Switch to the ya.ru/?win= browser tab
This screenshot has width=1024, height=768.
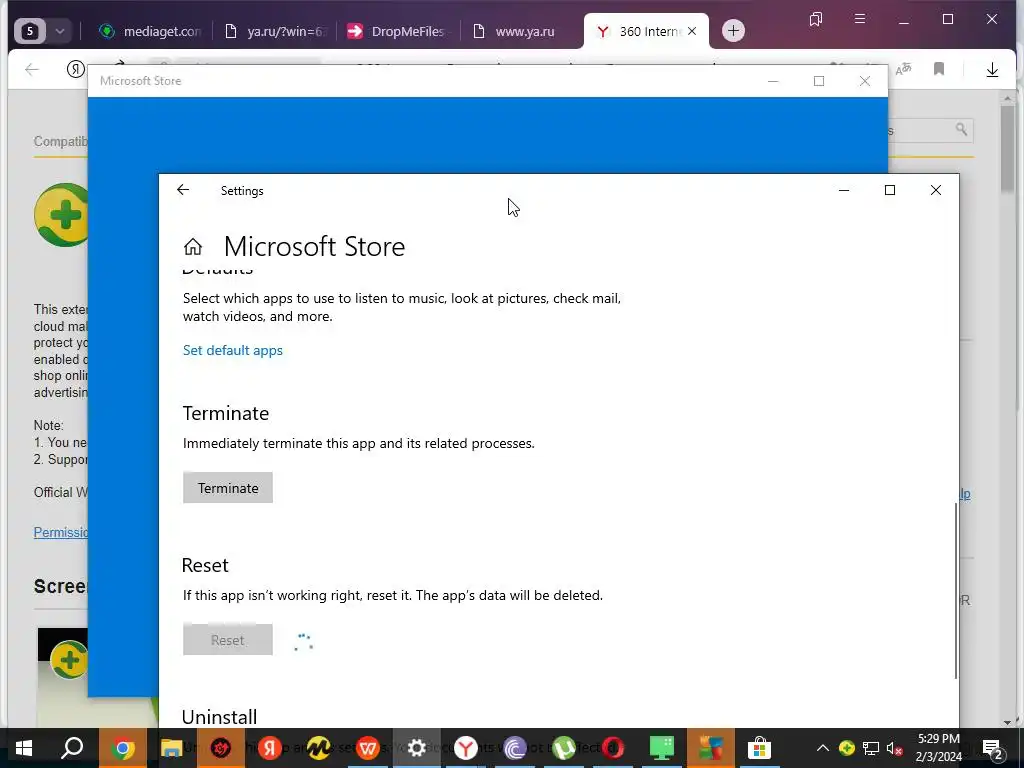point(274,31)
